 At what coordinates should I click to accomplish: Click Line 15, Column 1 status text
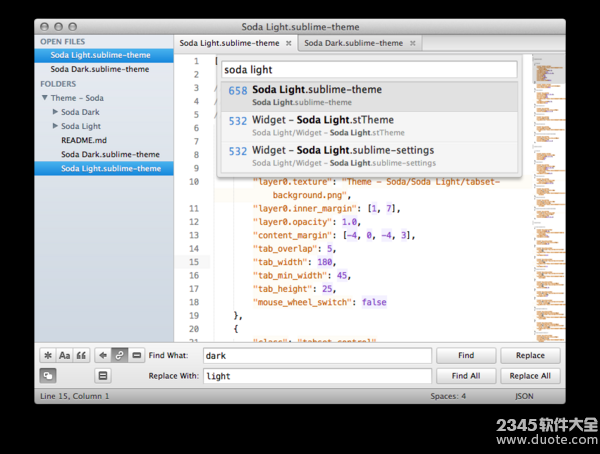point(75,396)
